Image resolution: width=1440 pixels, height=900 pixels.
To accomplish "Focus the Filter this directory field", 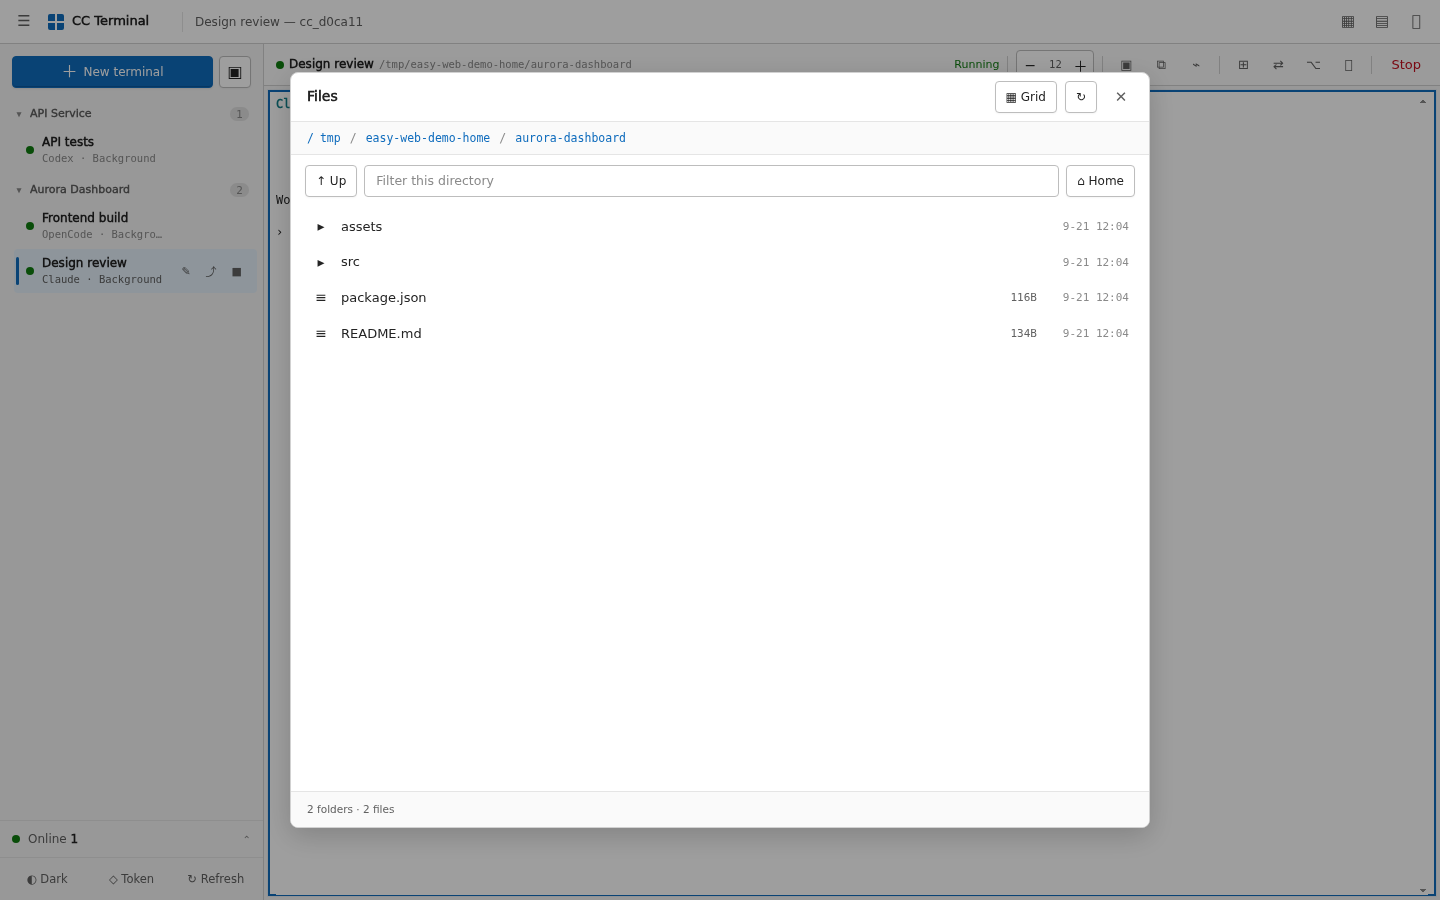I will point(711,181).
